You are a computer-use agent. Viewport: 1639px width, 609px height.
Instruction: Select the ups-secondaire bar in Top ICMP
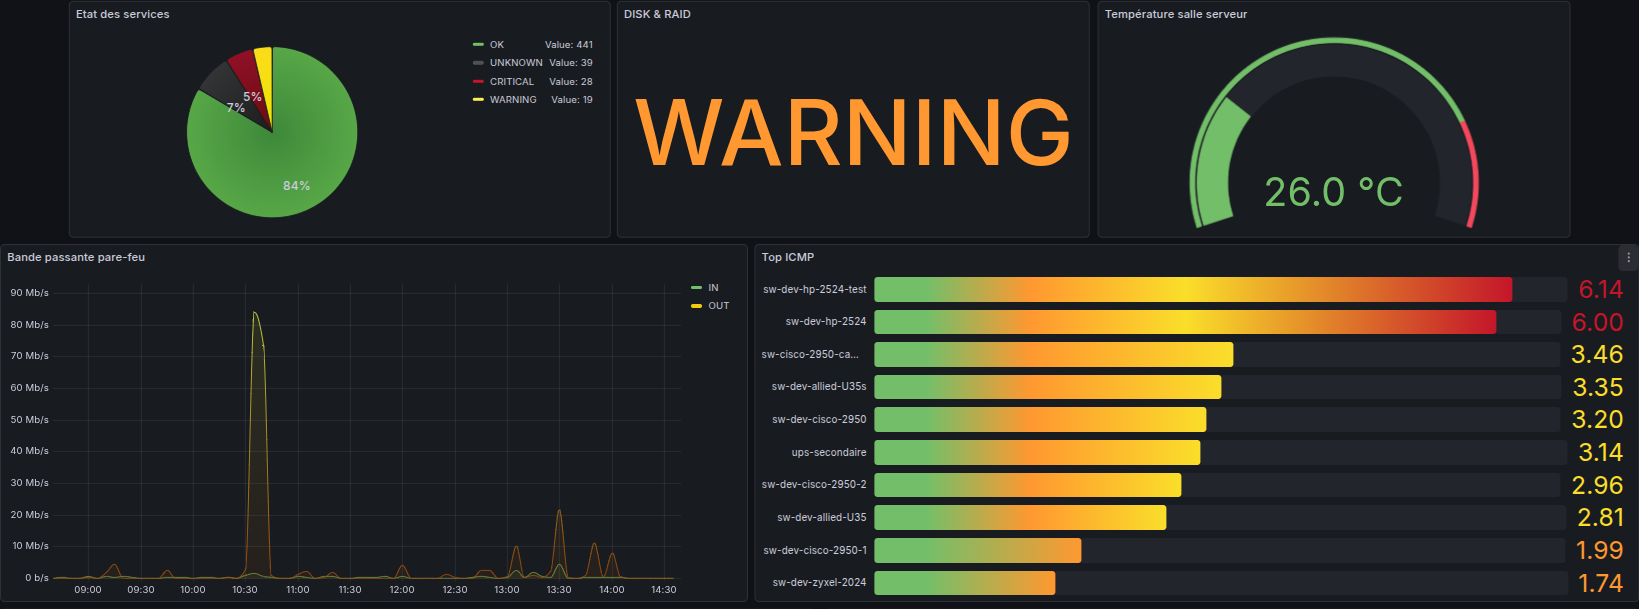point(1036,452)
